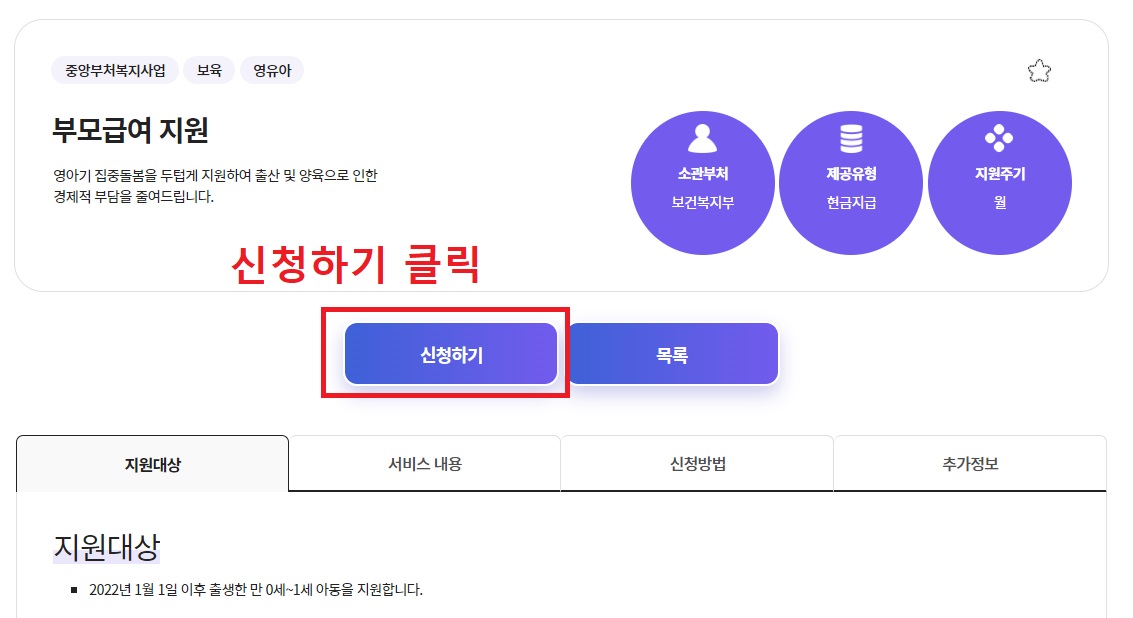This screenshot has height=618, width=1133.
Task: Click the red highlighted apply button area
Action: [450, 353]
